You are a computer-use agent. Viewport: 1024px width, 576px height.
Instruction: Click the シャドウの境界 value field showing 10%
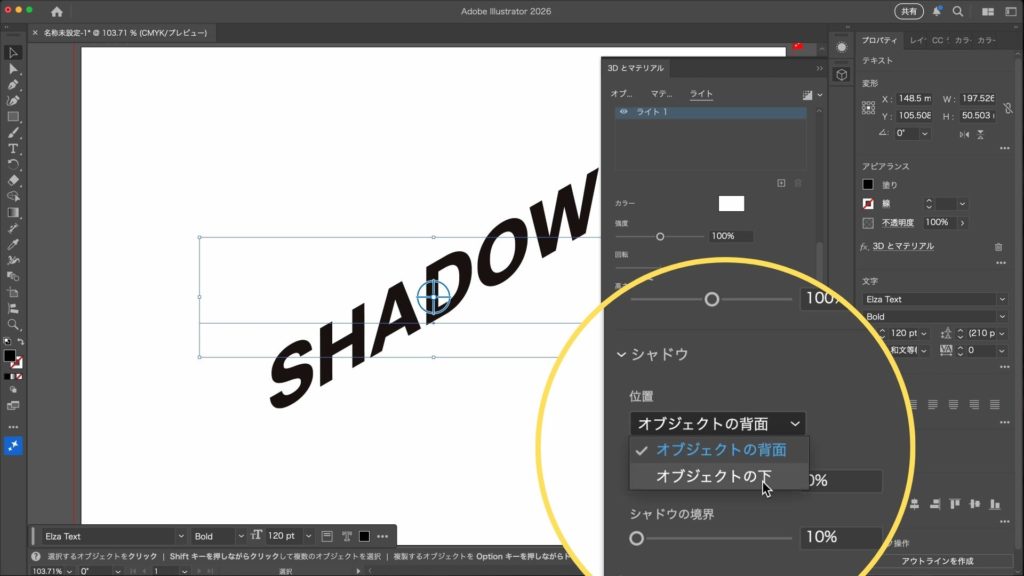(840, 537)
